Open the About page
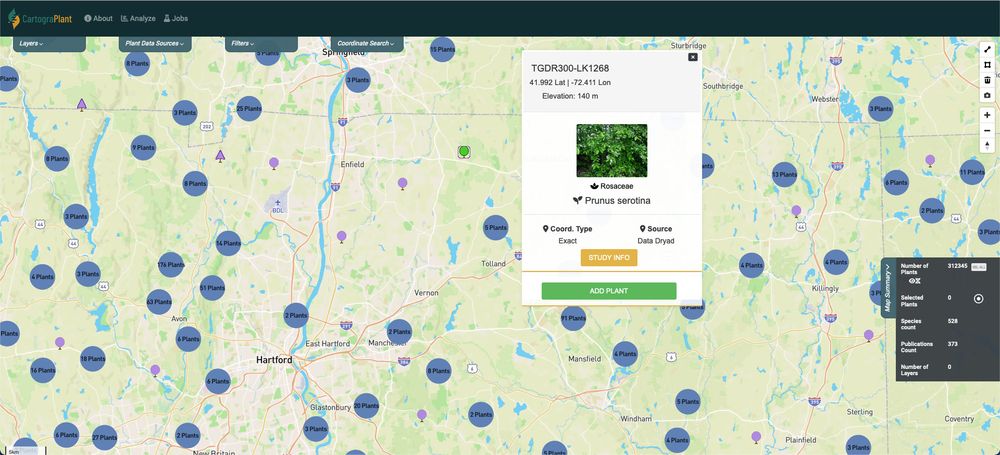 (x=98, y=19)
